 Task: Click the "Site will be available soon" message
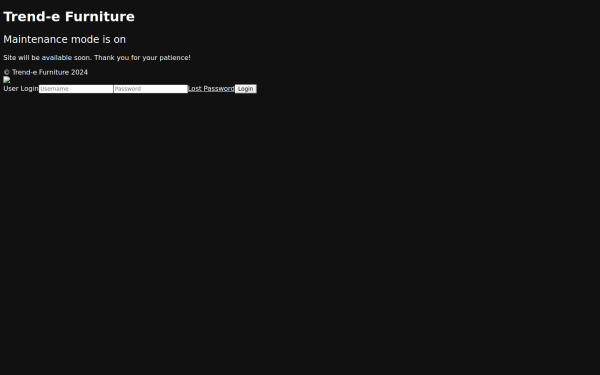[x=97, y=57]
